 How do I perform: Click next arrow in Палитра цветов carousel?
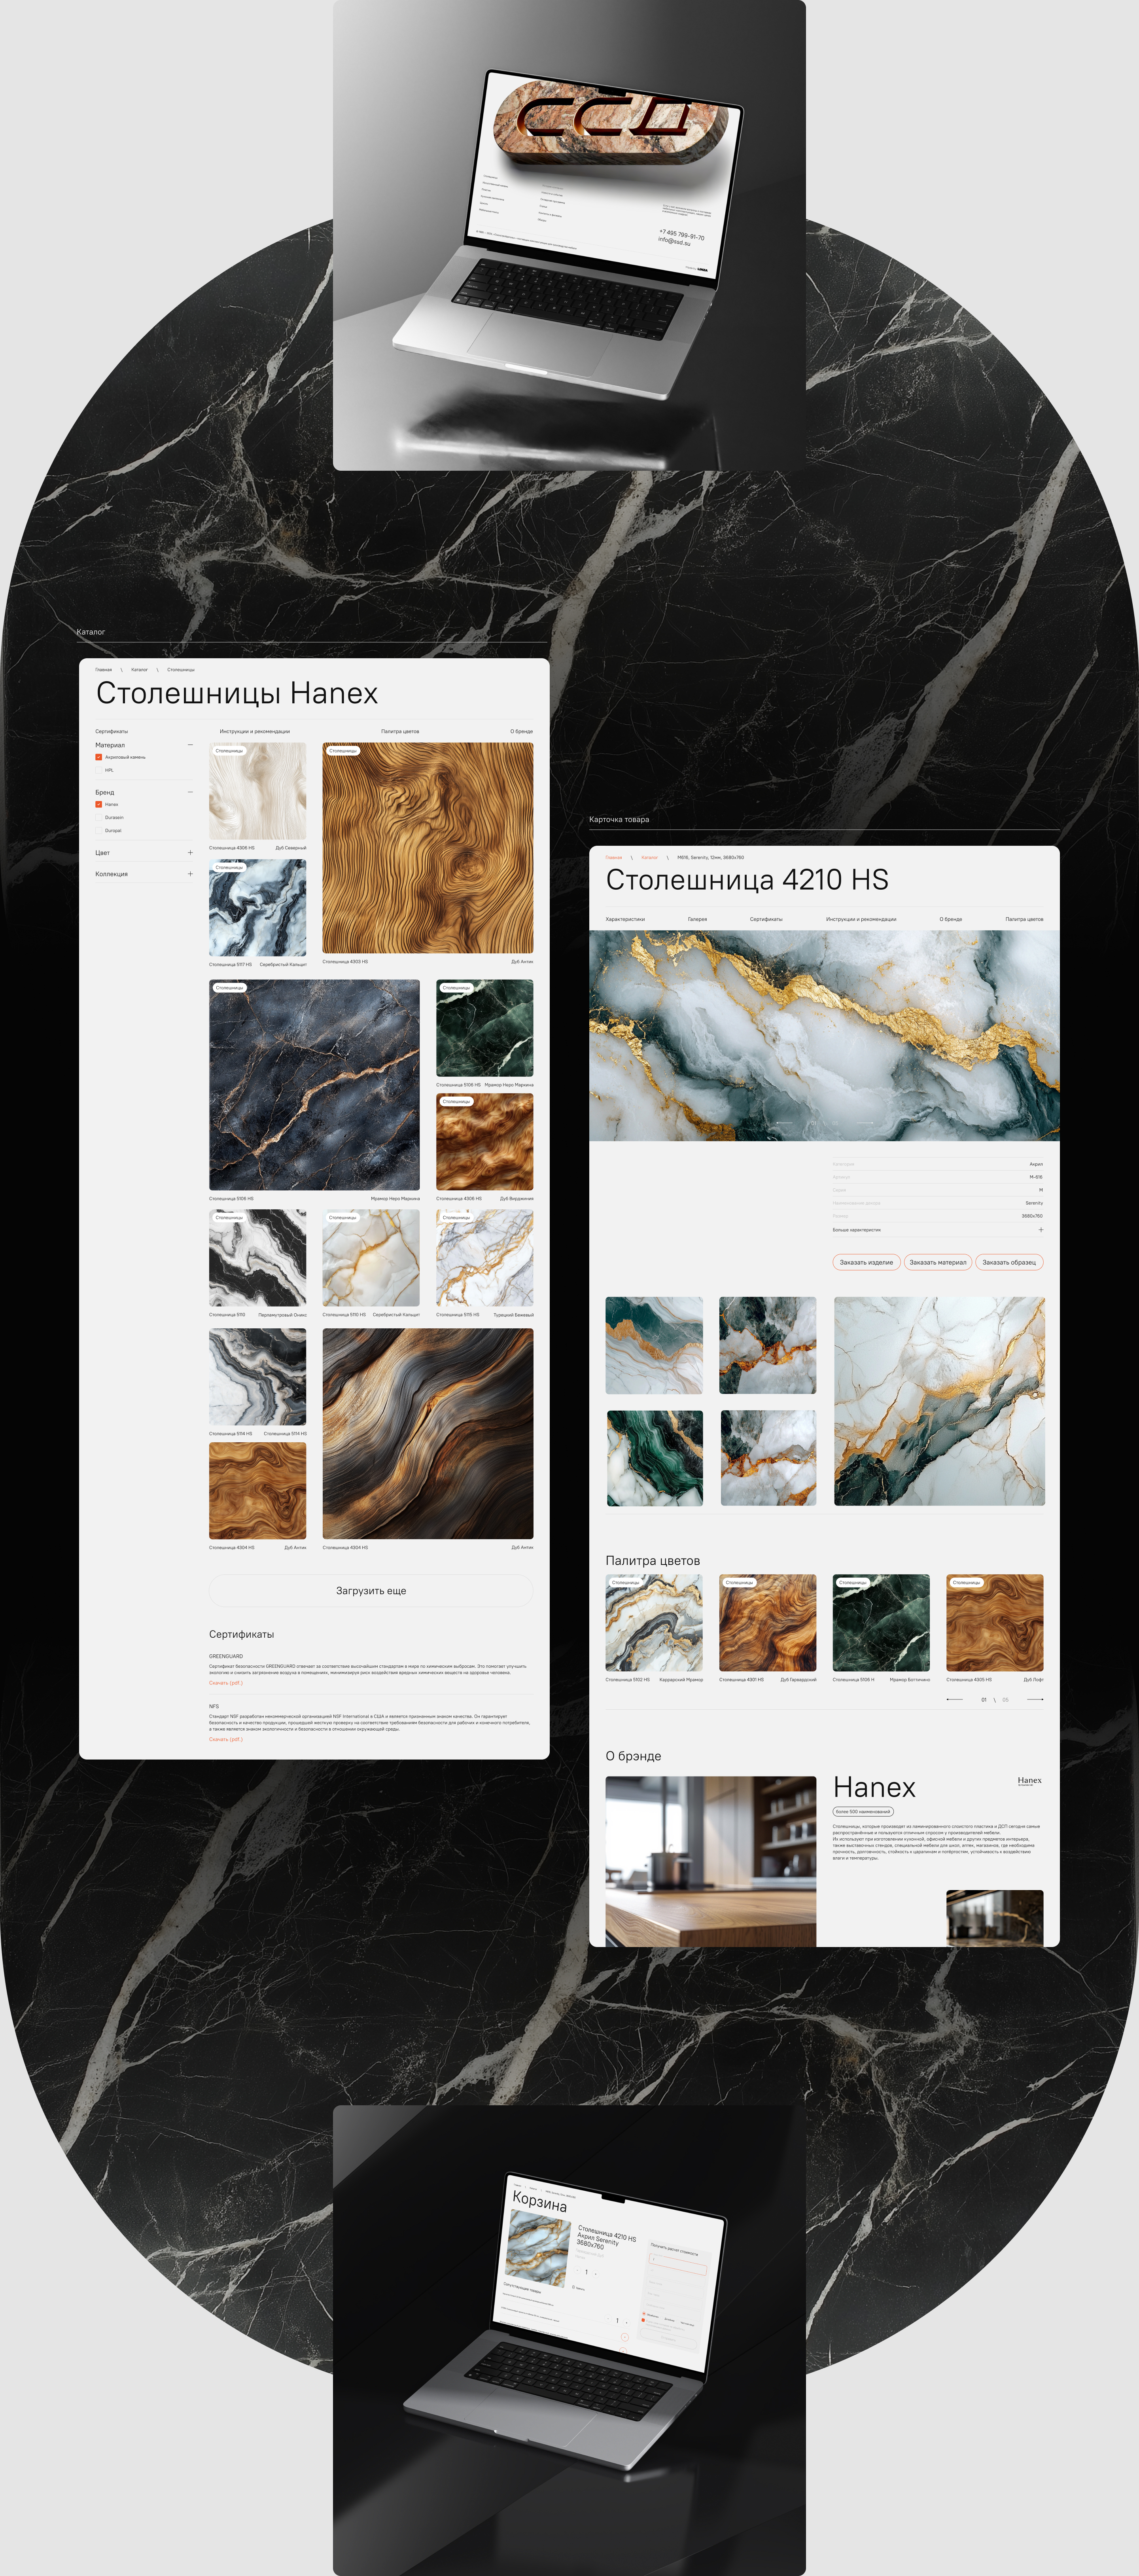tap(1035, 1699)
